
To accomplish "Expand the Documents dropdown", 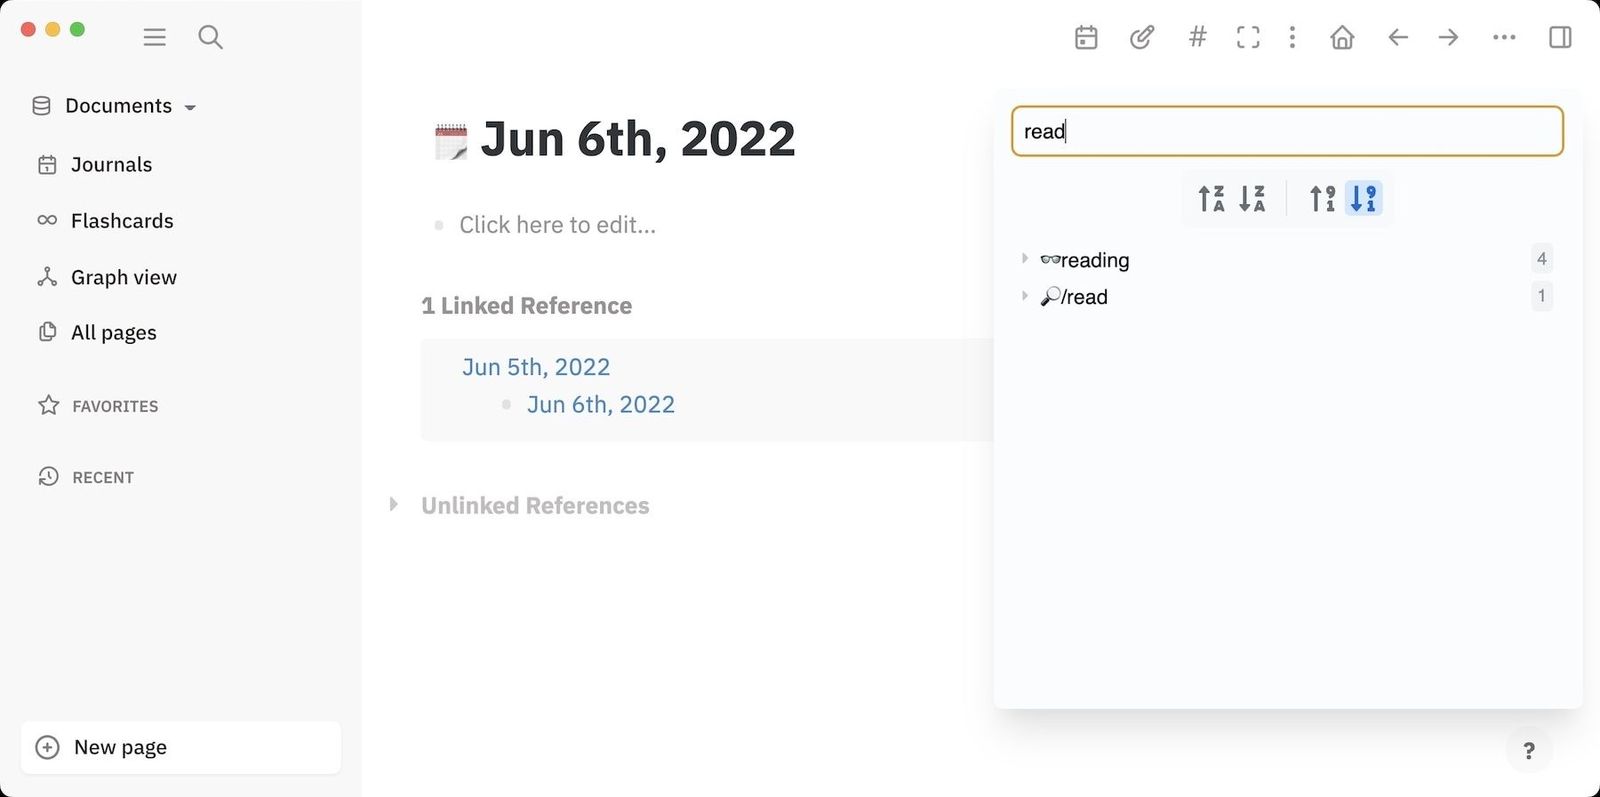I will tap(192, 106).
